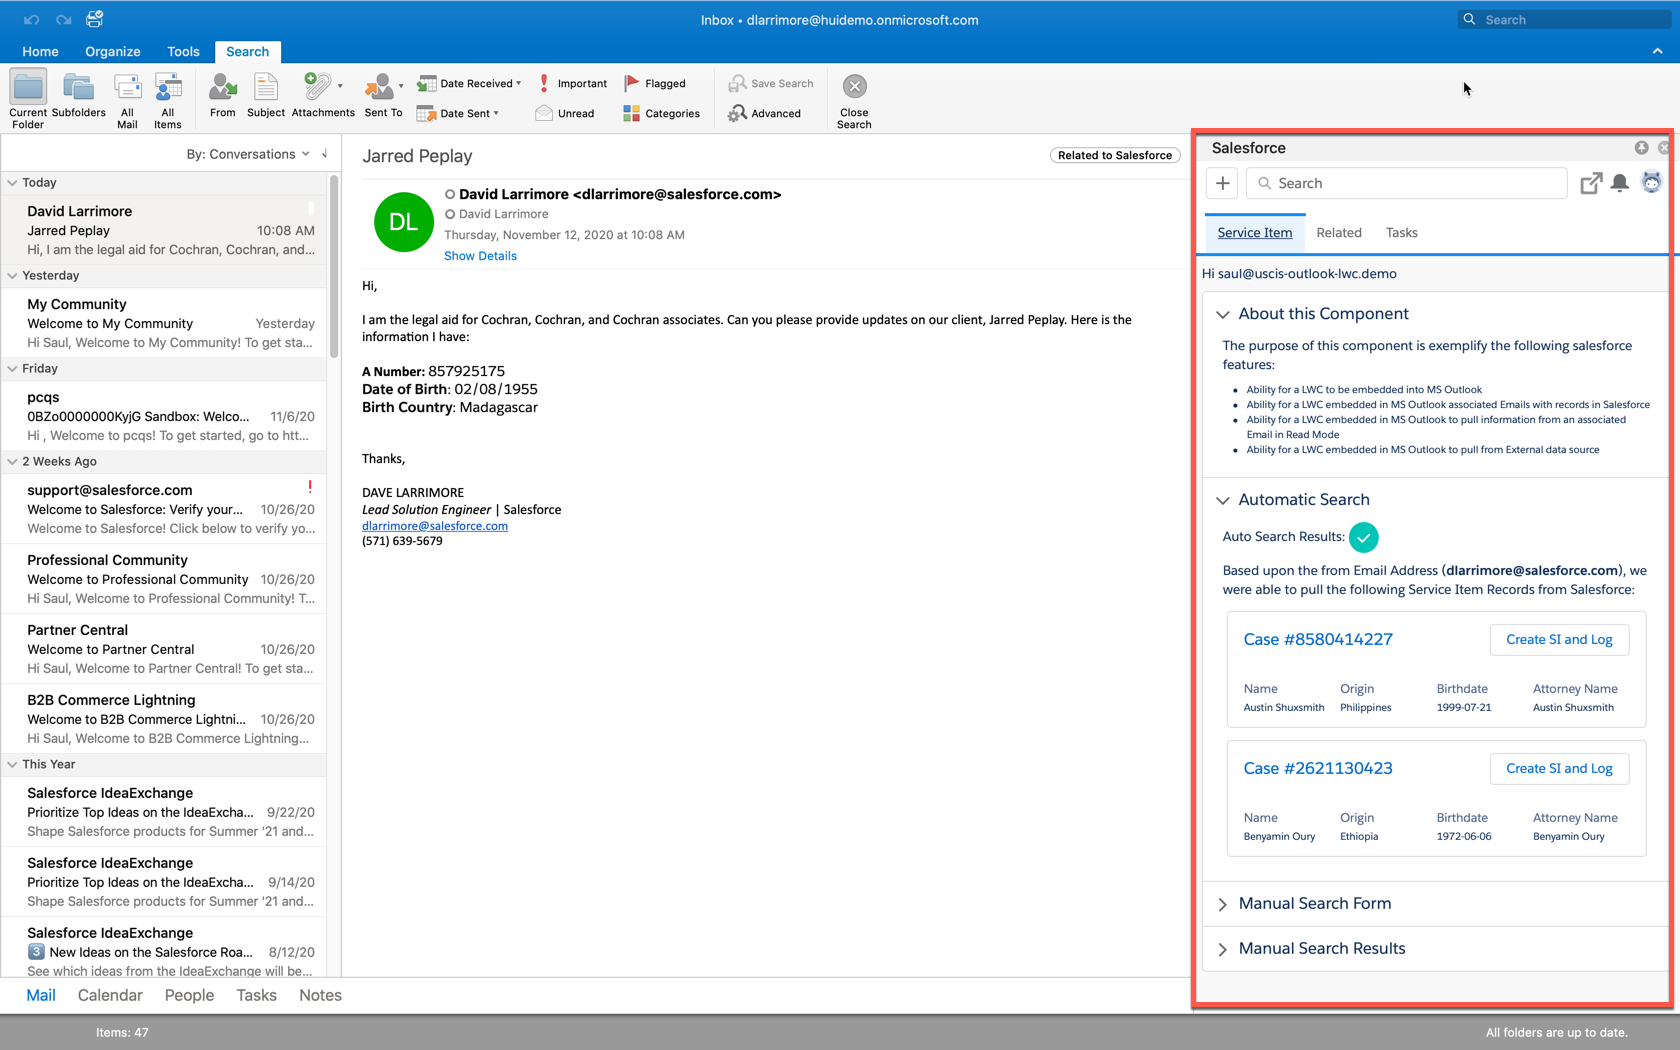The height and width of the screenshot is (1050, 1680).
Task: Open the Case #2621130423 link
Action: tap(1317, 769)
